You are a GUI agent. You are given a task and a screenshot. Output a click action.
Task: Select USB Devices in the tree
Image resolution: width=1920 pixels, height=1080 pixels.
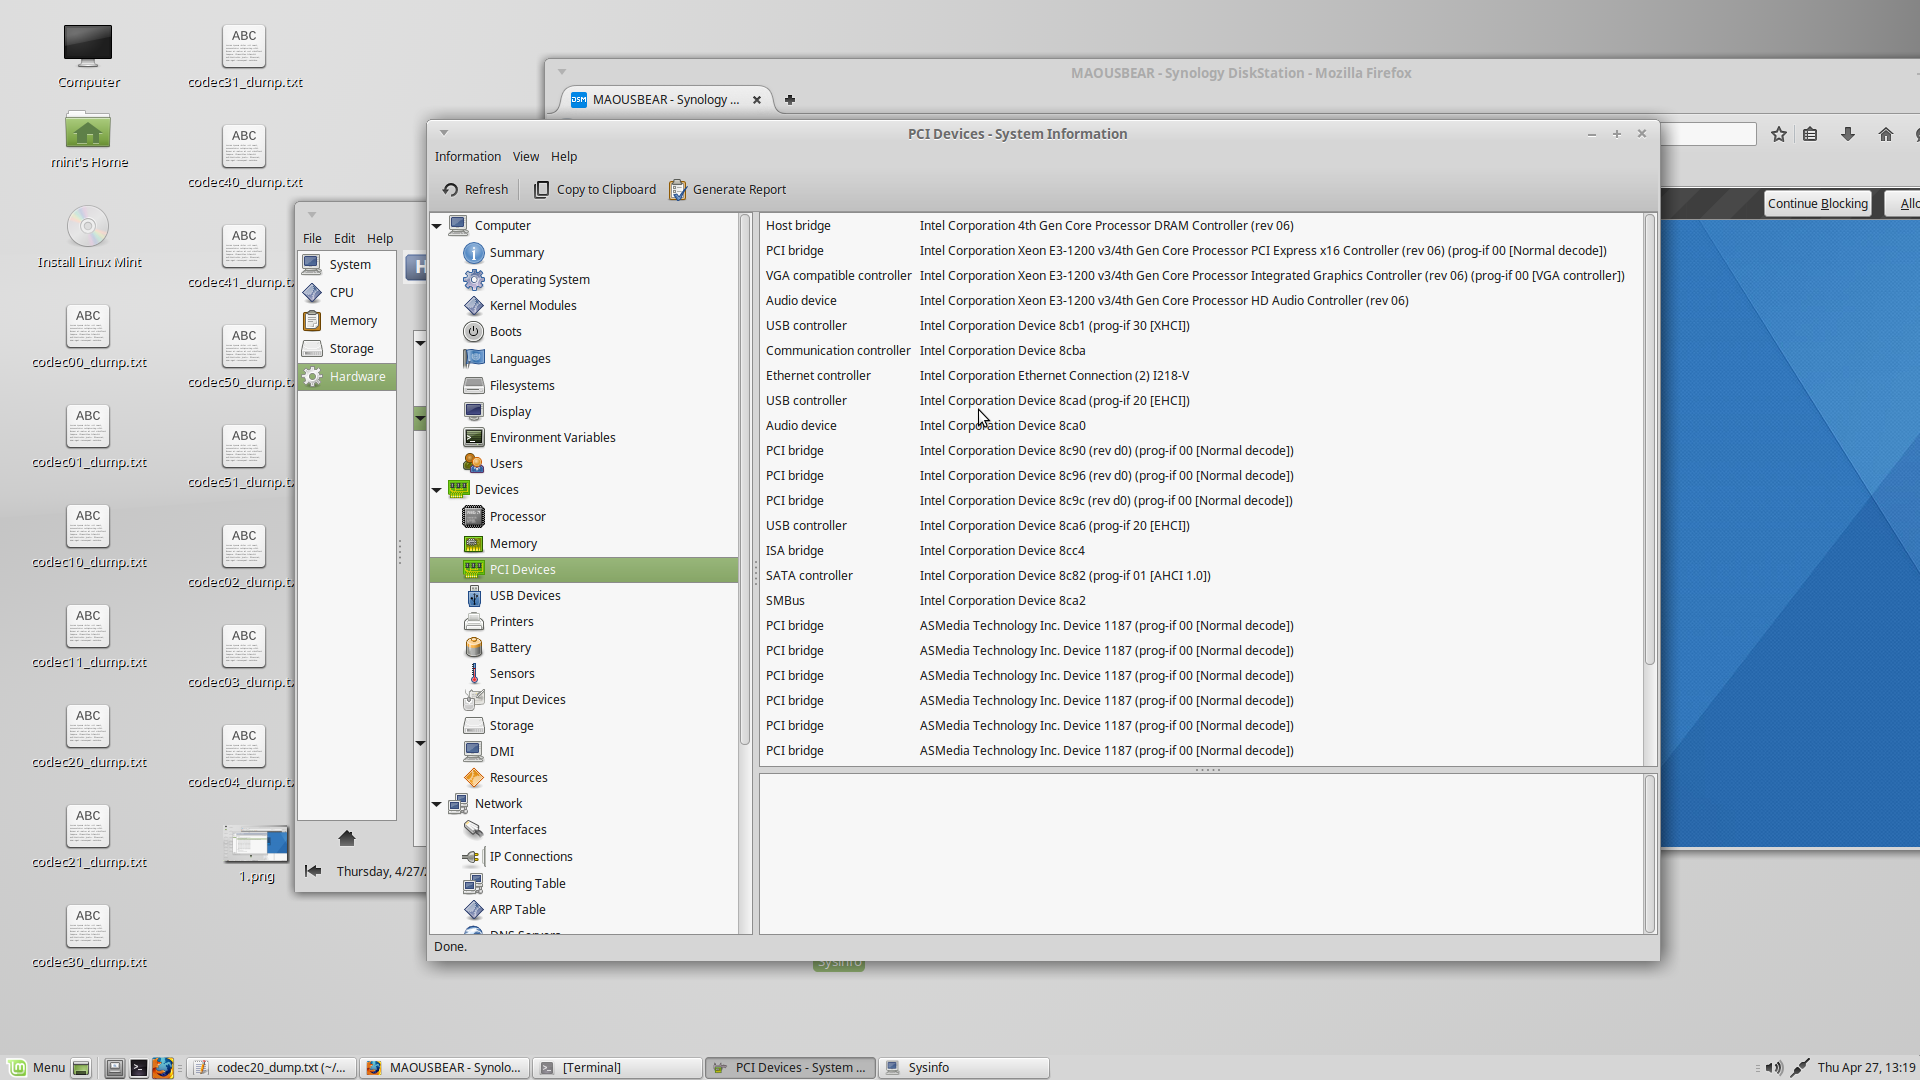point(524,596)
